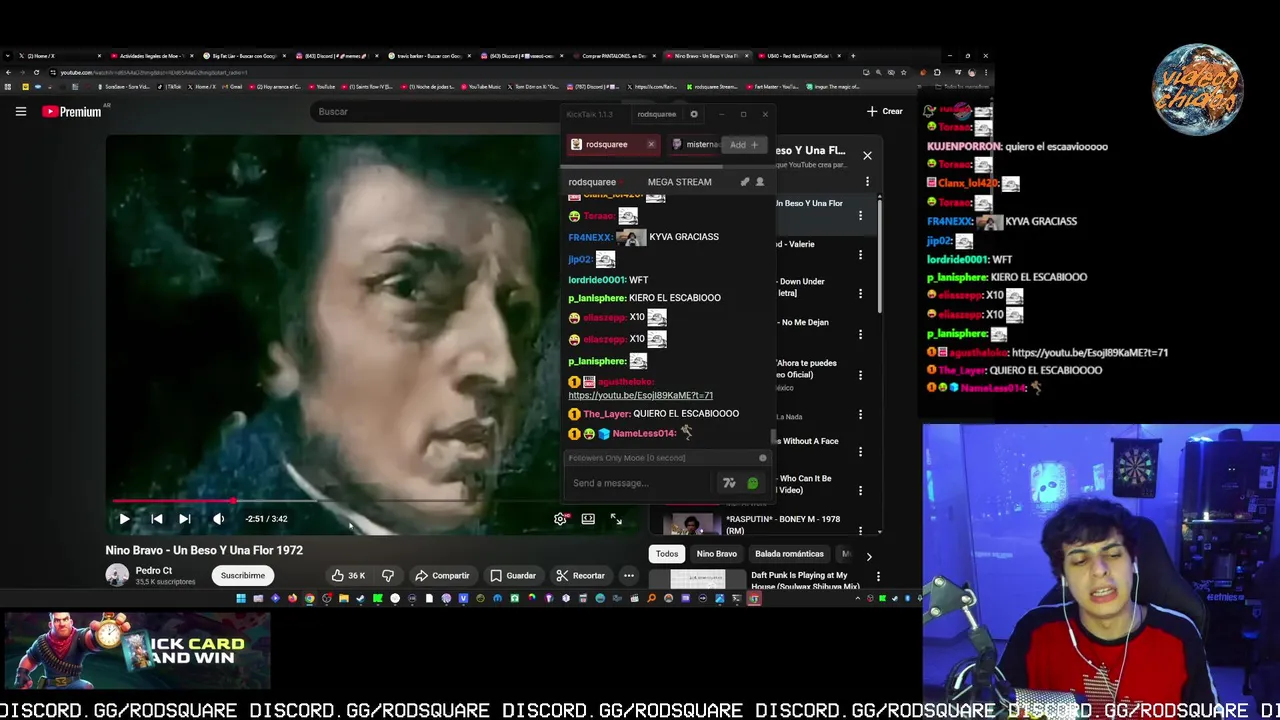Image resolution: width=1280 pixels, height=720 pixels.
Task: Open pinned message pin icon in KickTalk
Action: click(744, 182)
